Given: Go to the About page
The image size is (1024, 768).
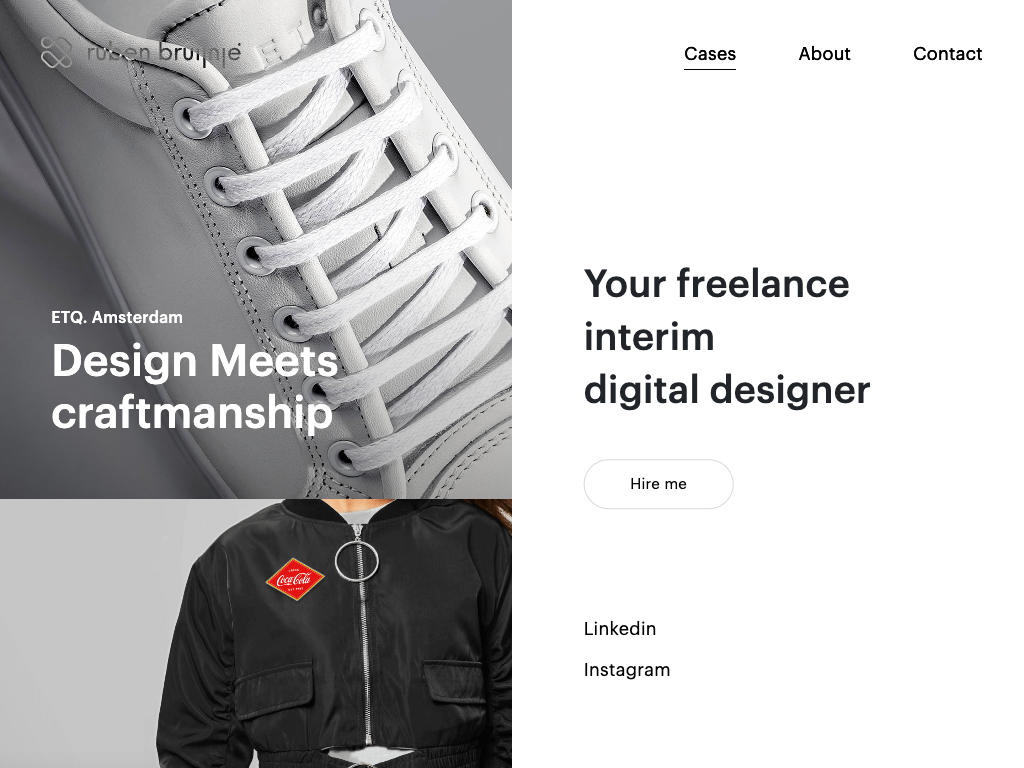Looking at the screenshot, I should click(x=824, y=54).
